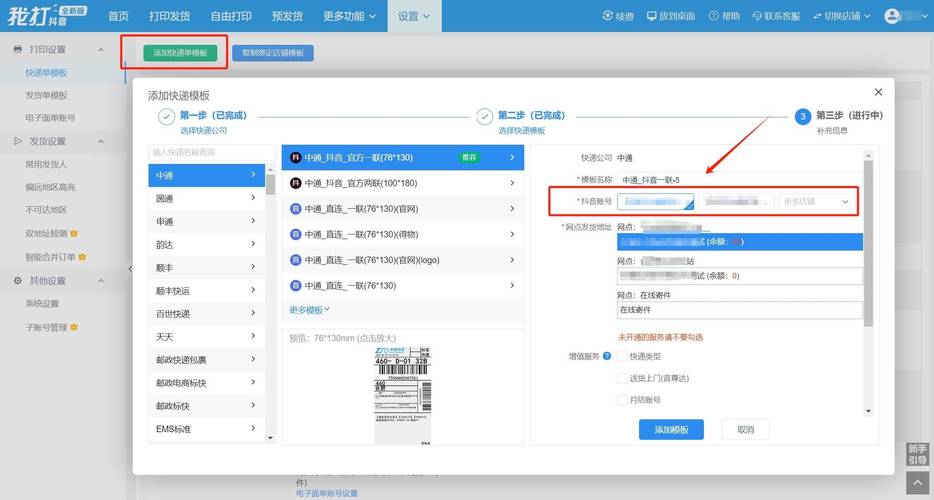Image resolution: width=934 pixels, height=500 pixels.
Task: Click the courier list scrollbar
Action: (270, 185)
